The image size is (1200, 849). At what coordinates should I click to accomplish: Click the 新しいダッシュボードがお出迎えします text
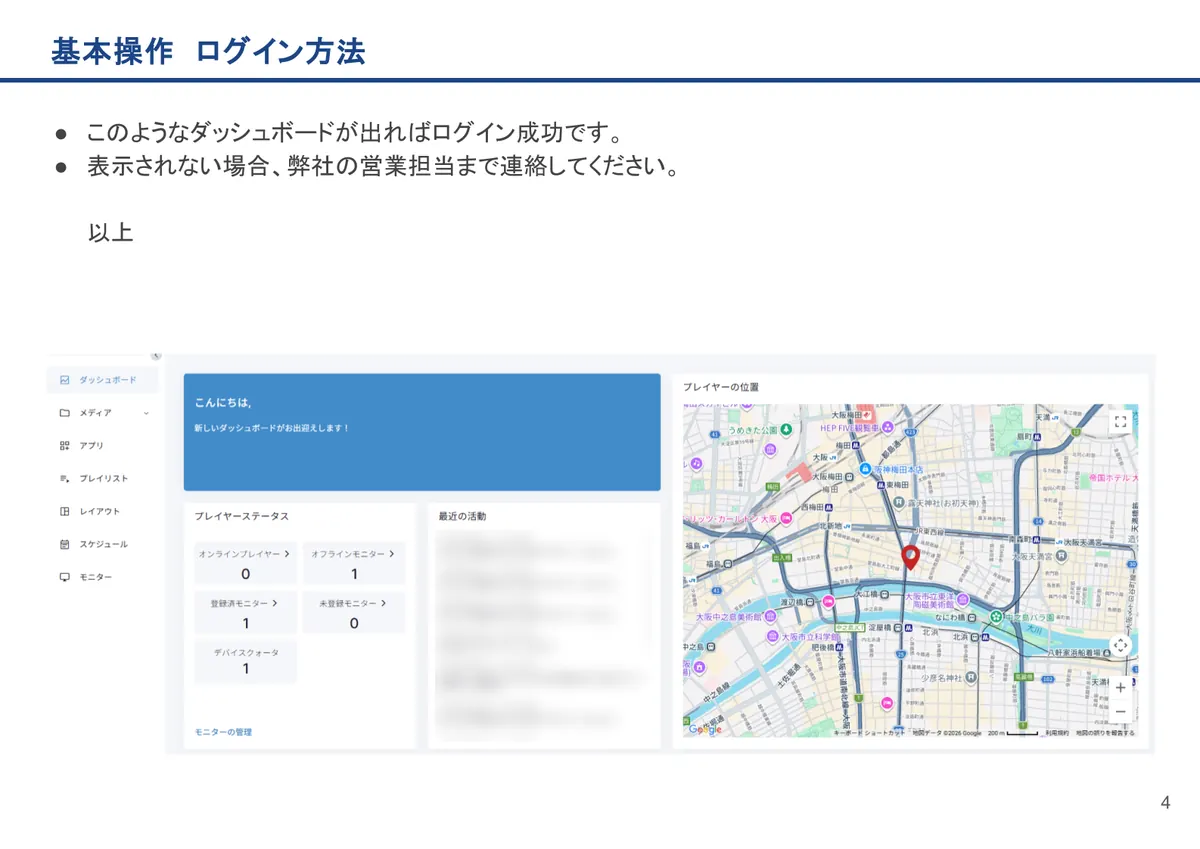coord(272,428)
